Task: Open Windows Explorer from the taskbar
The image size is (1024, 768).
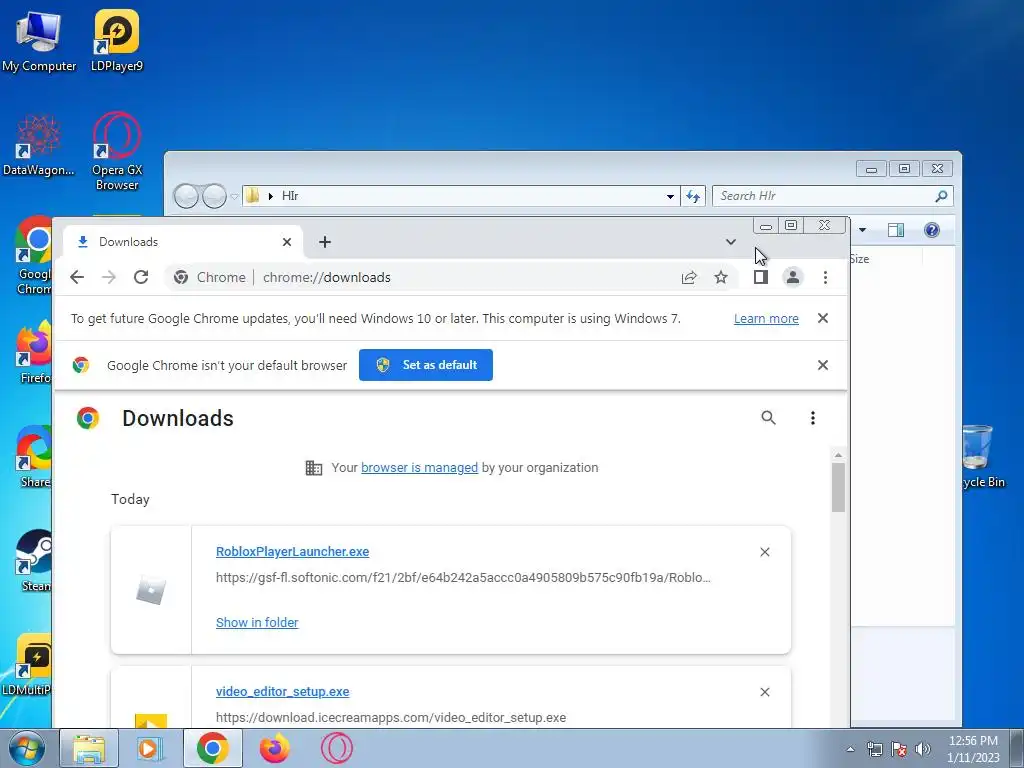Action: [89, 748]
